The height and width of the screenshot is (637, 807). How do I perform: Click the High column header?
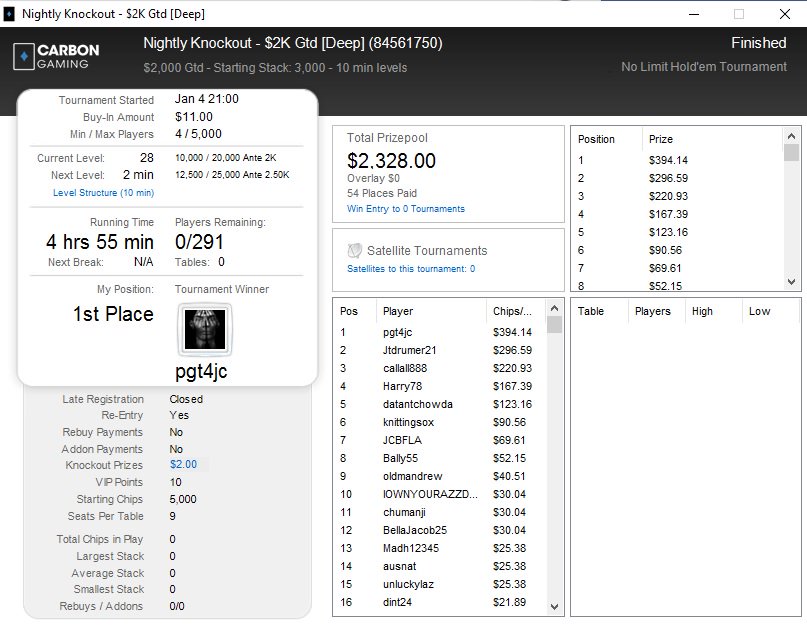tap(702, 311)
